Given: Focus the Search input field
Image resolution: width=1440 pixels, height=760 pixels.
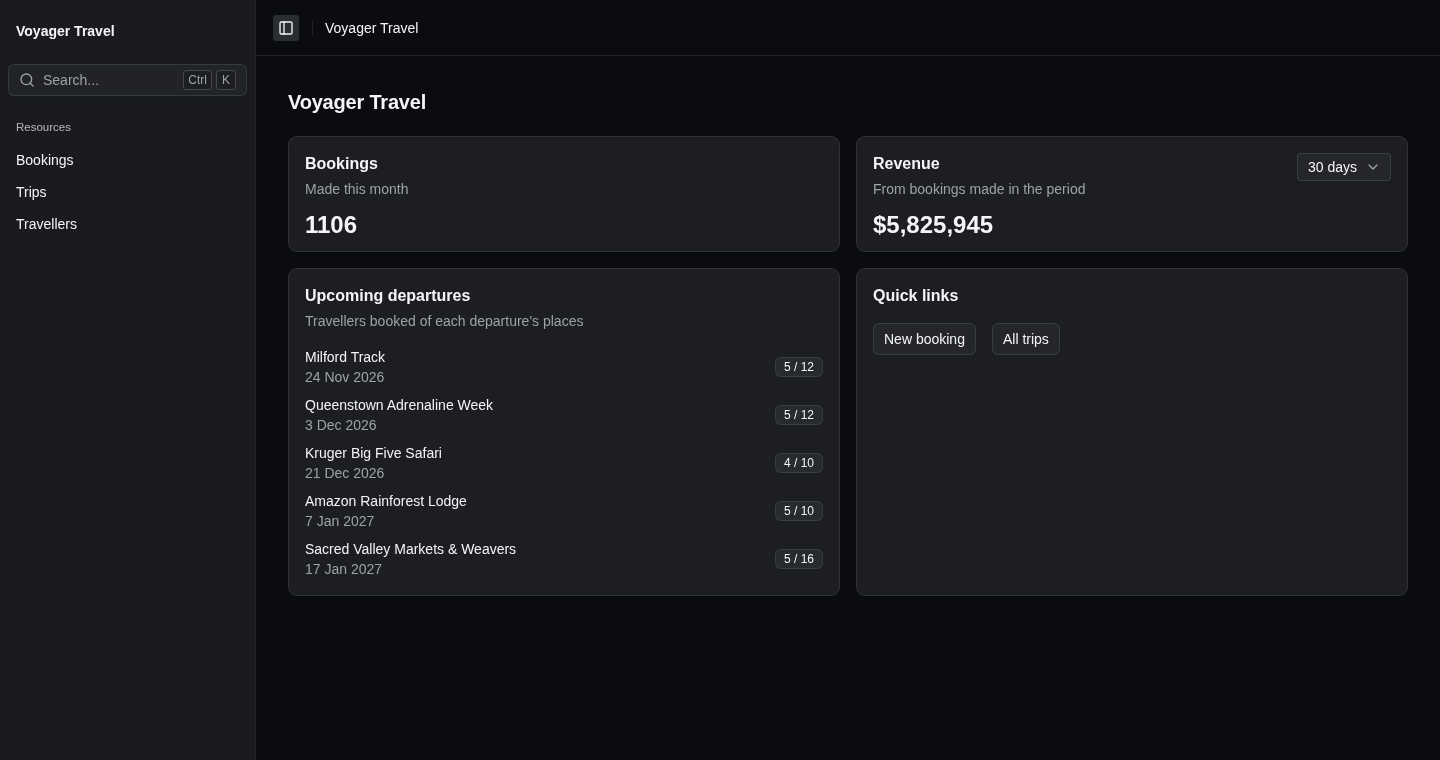Looking at the screenshot, I should point(127,80).
